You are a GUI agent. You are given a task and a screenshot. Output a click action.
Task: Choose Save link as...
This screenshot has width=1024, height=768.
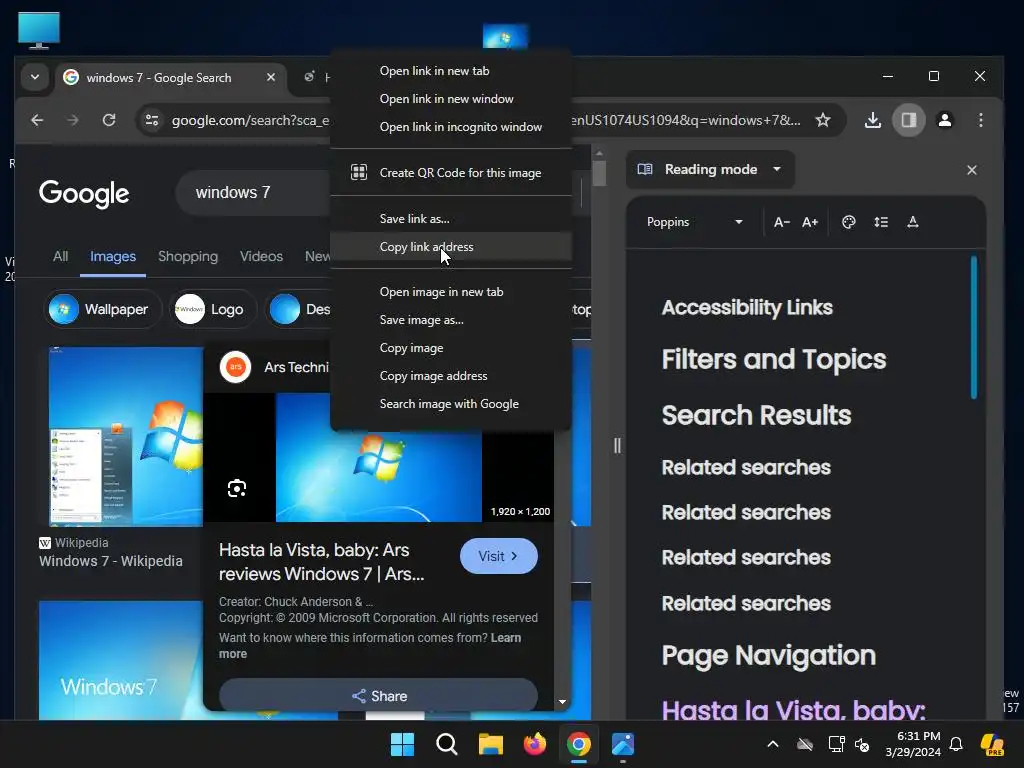(451, 219)
